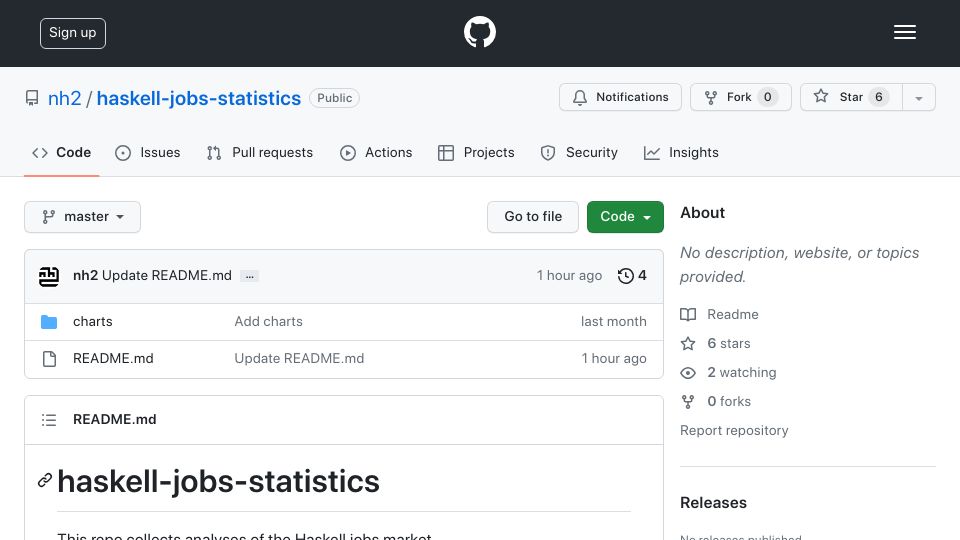Click the Report repository link
Screen dimensions: 960x540
[x=734, y=430]
